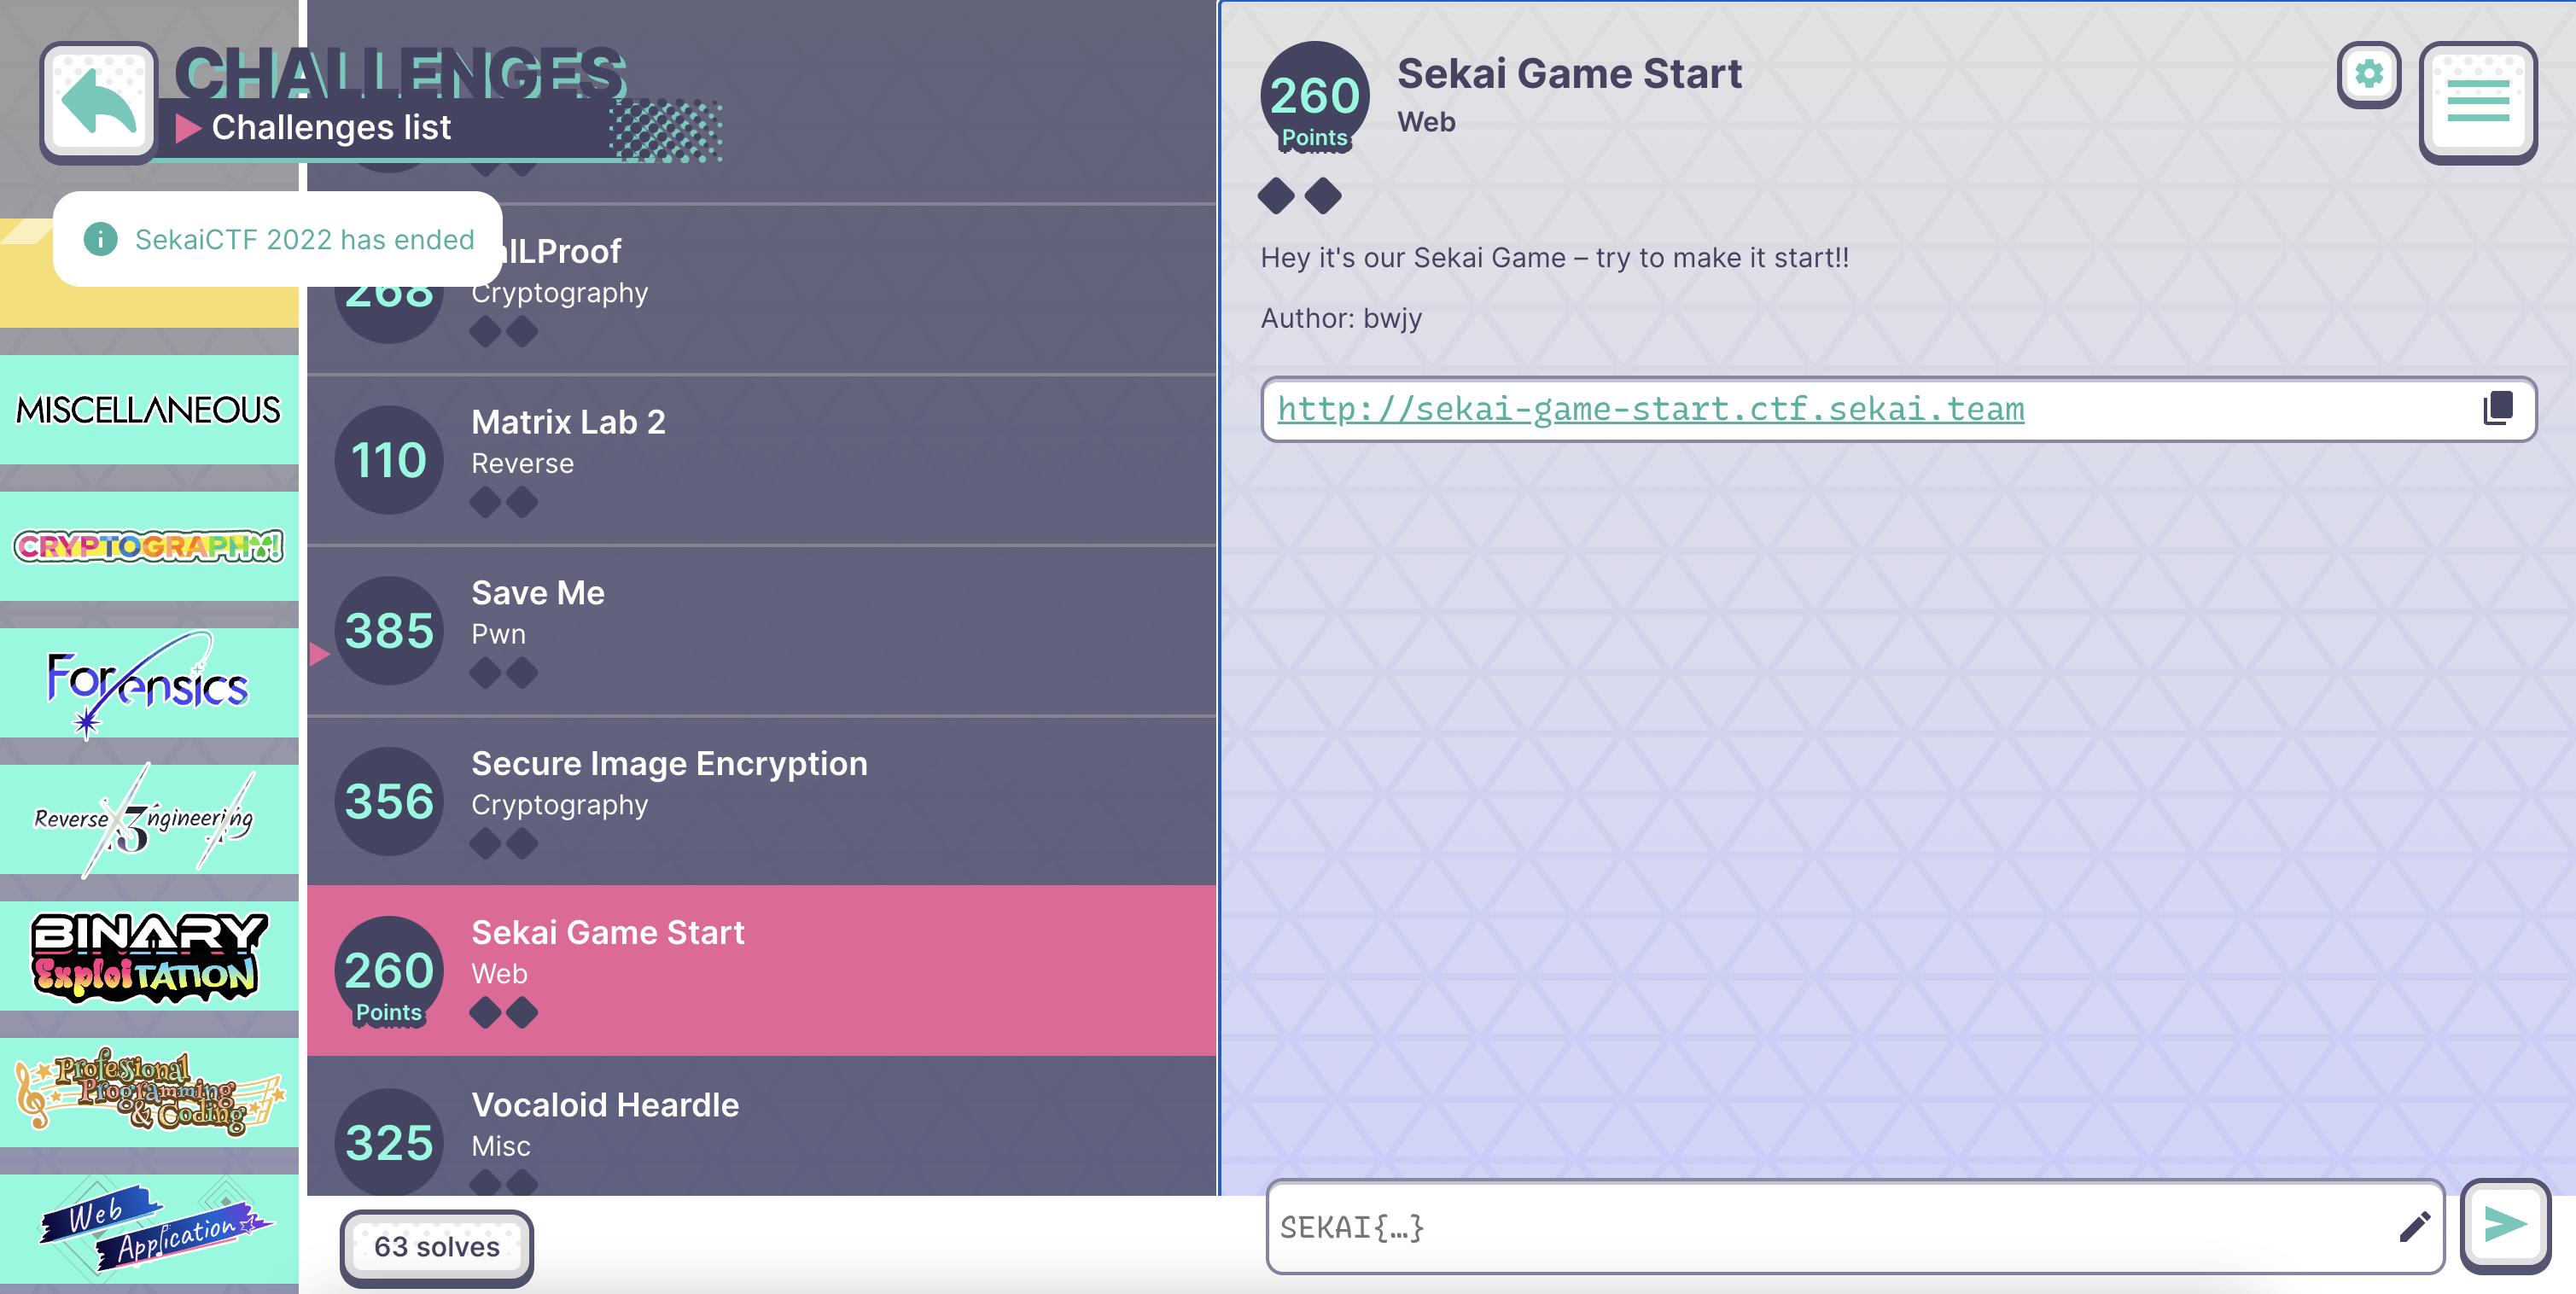Click the info icon in notification
Image resolution: width=2576 pixels, height=1294 pixels.
(100, 239)
